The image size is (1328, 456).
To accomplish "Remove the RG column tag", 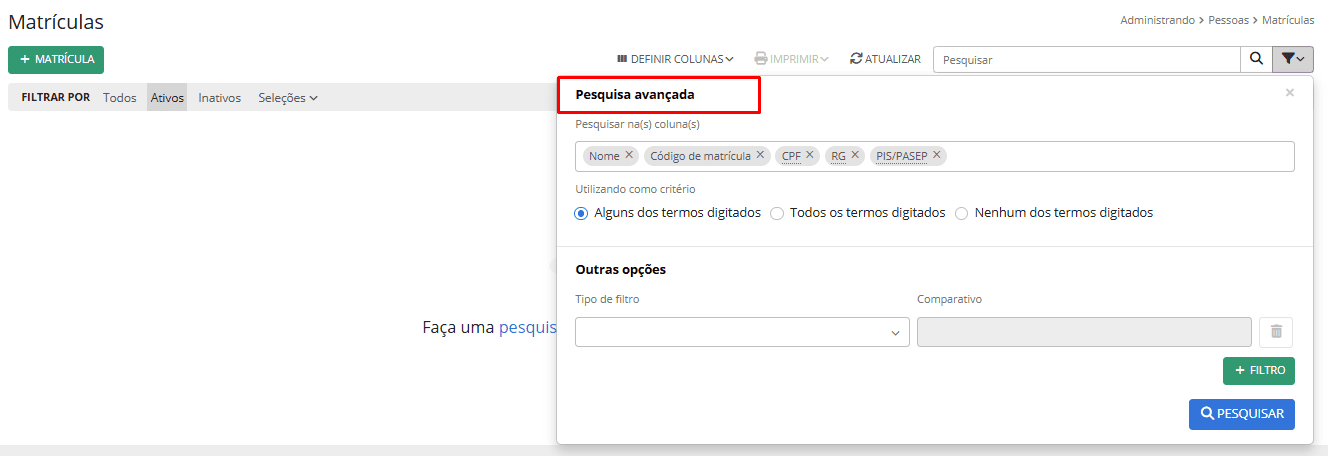I will pyautogui.click(x=855, y=155).
